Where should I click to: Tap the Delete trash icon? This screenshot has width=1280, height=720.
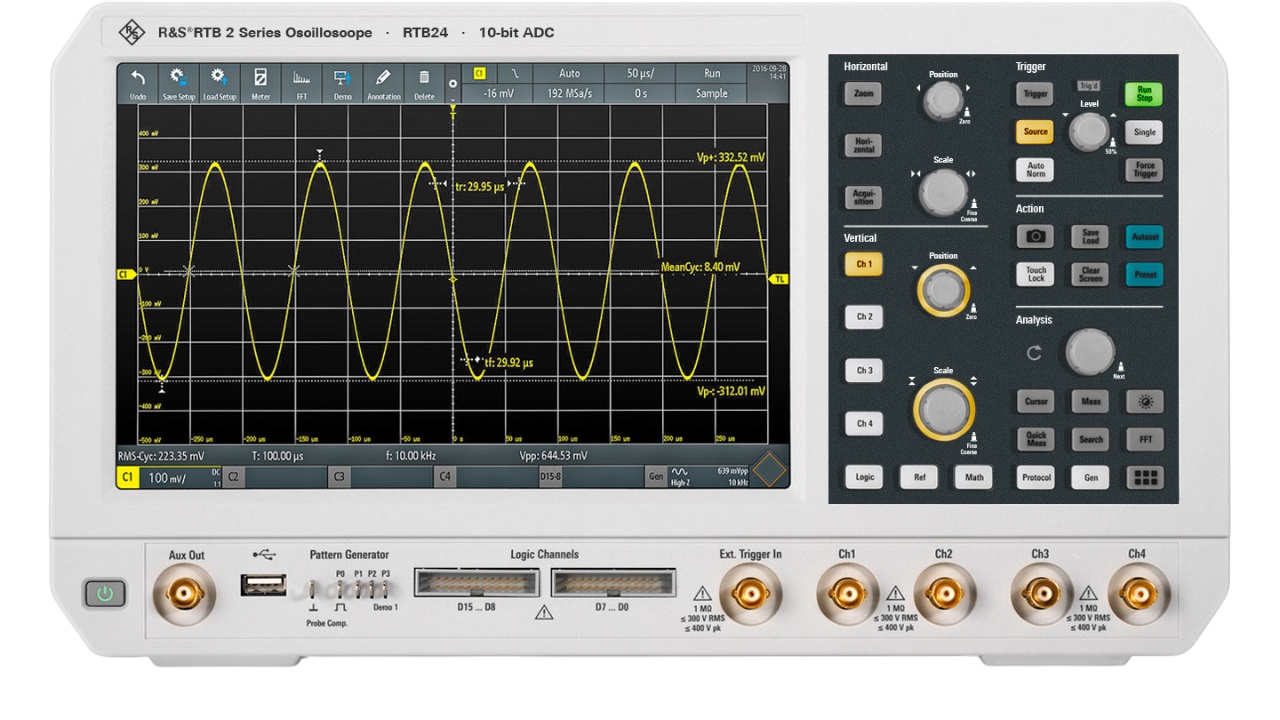424,80
